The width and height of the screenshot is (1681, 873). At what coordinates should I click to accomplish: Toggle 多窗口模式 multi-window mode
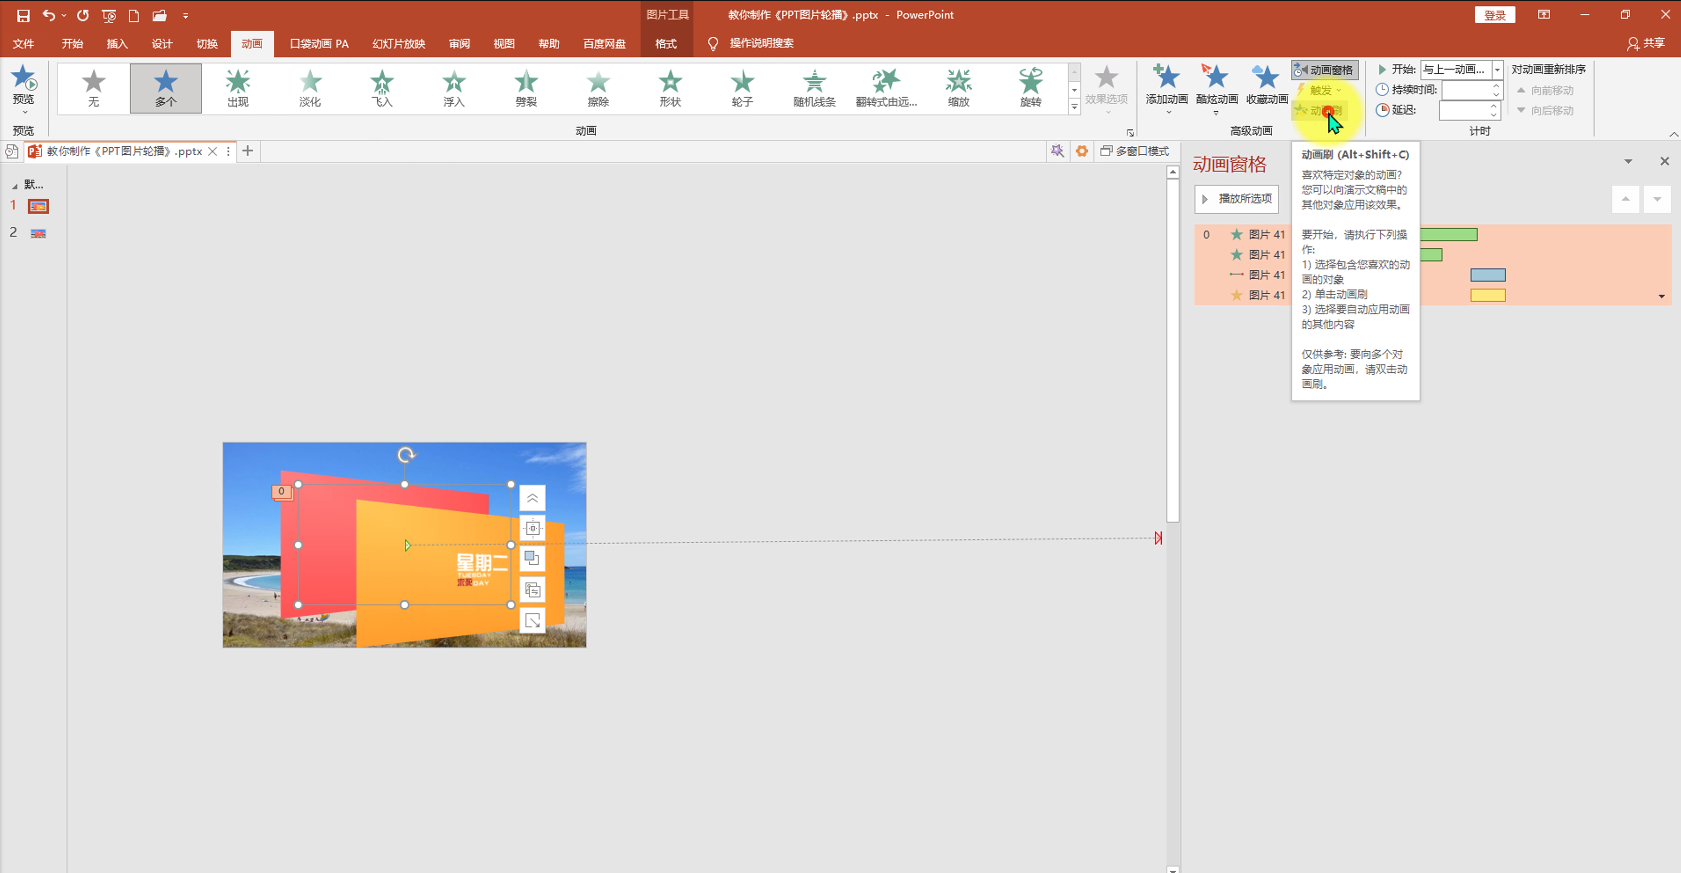pyautogui.click(x=1135, y=151)
